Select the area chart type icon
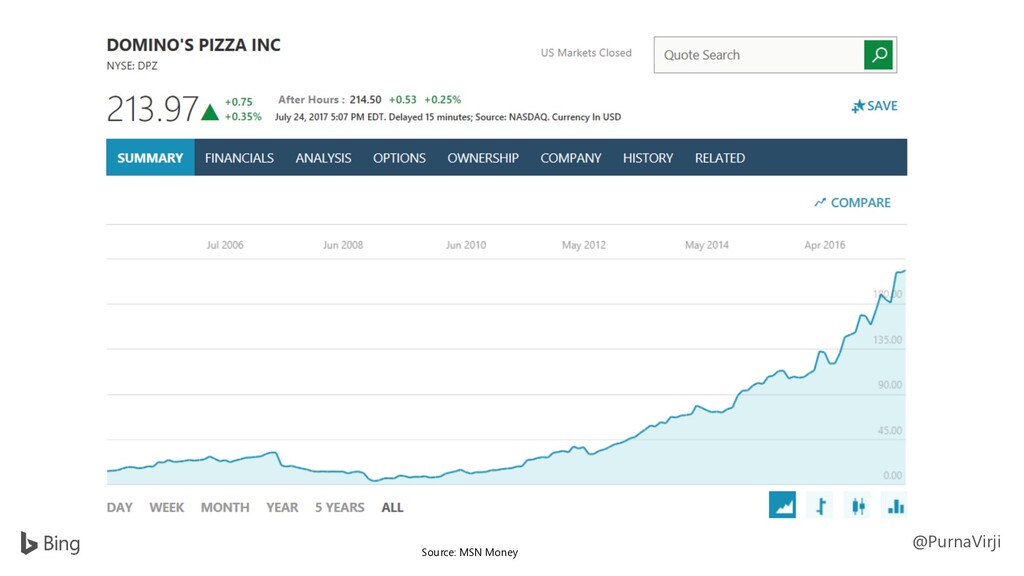The height and width of the screenshot is (576, 1024). coord(782,505)
